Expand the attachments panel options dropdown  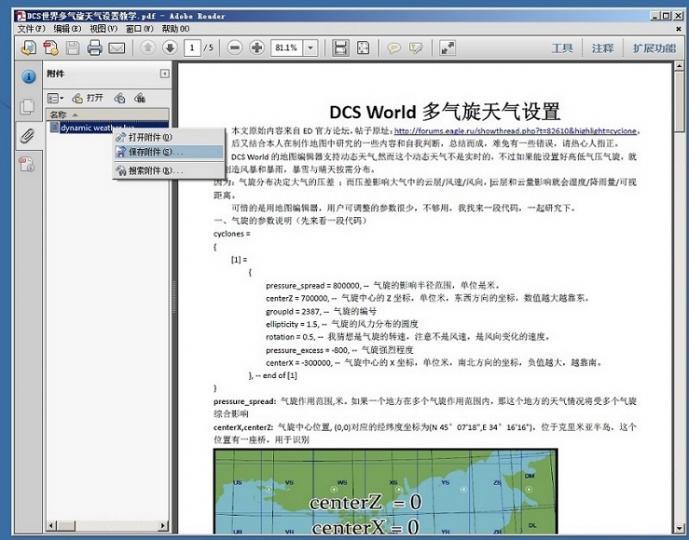(x=58, y=98)
